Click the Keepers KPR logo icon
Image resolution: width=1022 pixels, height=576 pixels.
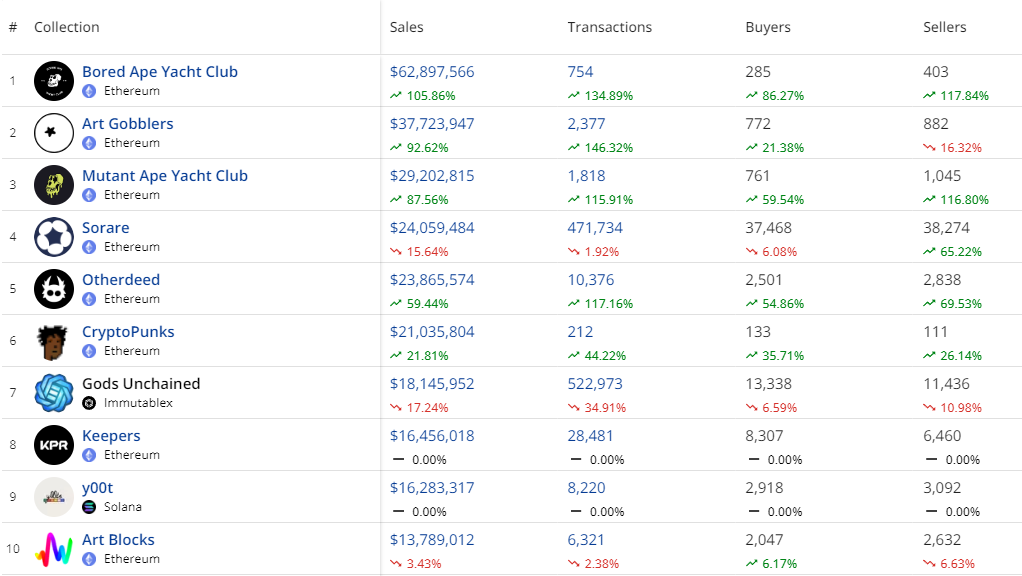pos(54,445)
